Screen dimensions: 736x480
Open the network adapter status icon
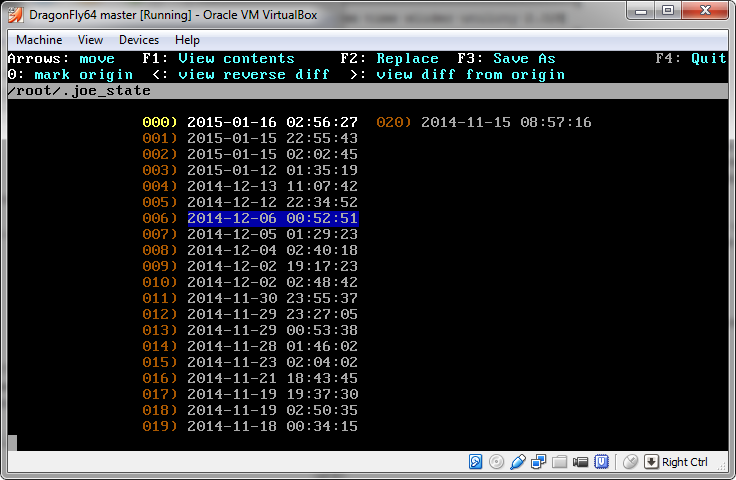point(538,462)
